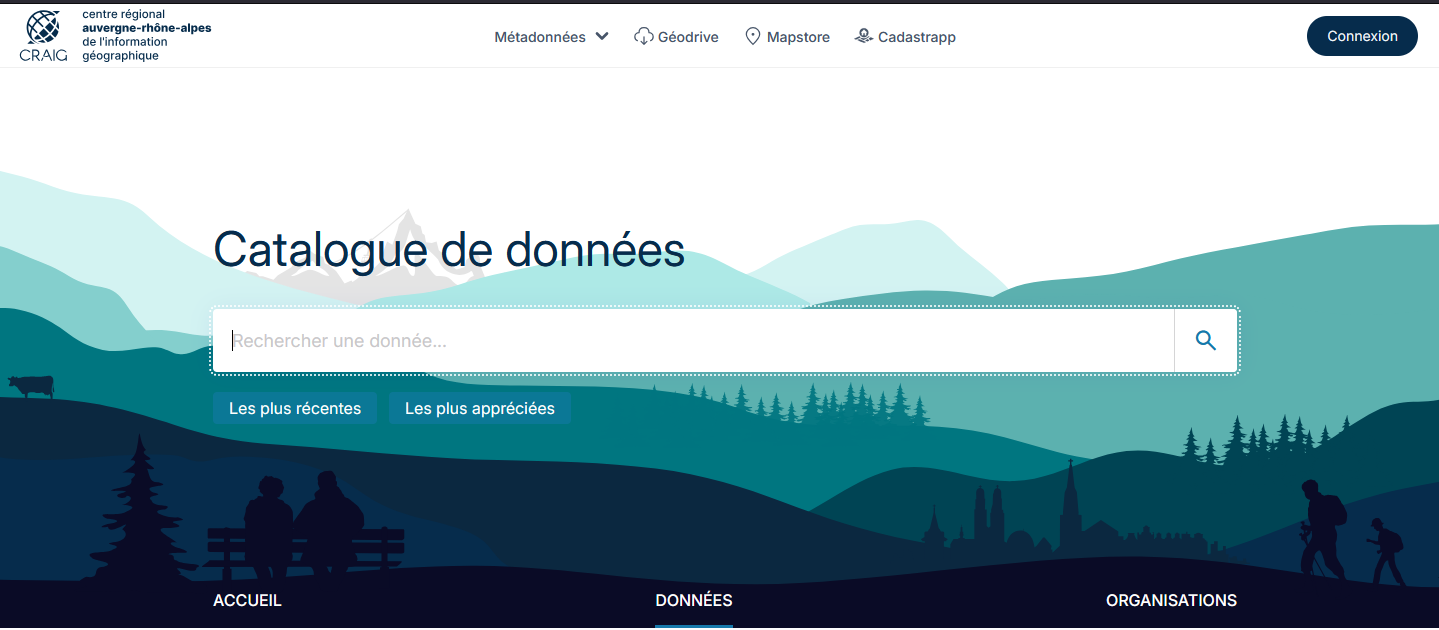Click the Connexion login button
Viewport: 1439px width, 630px height.
(1361, 36)
